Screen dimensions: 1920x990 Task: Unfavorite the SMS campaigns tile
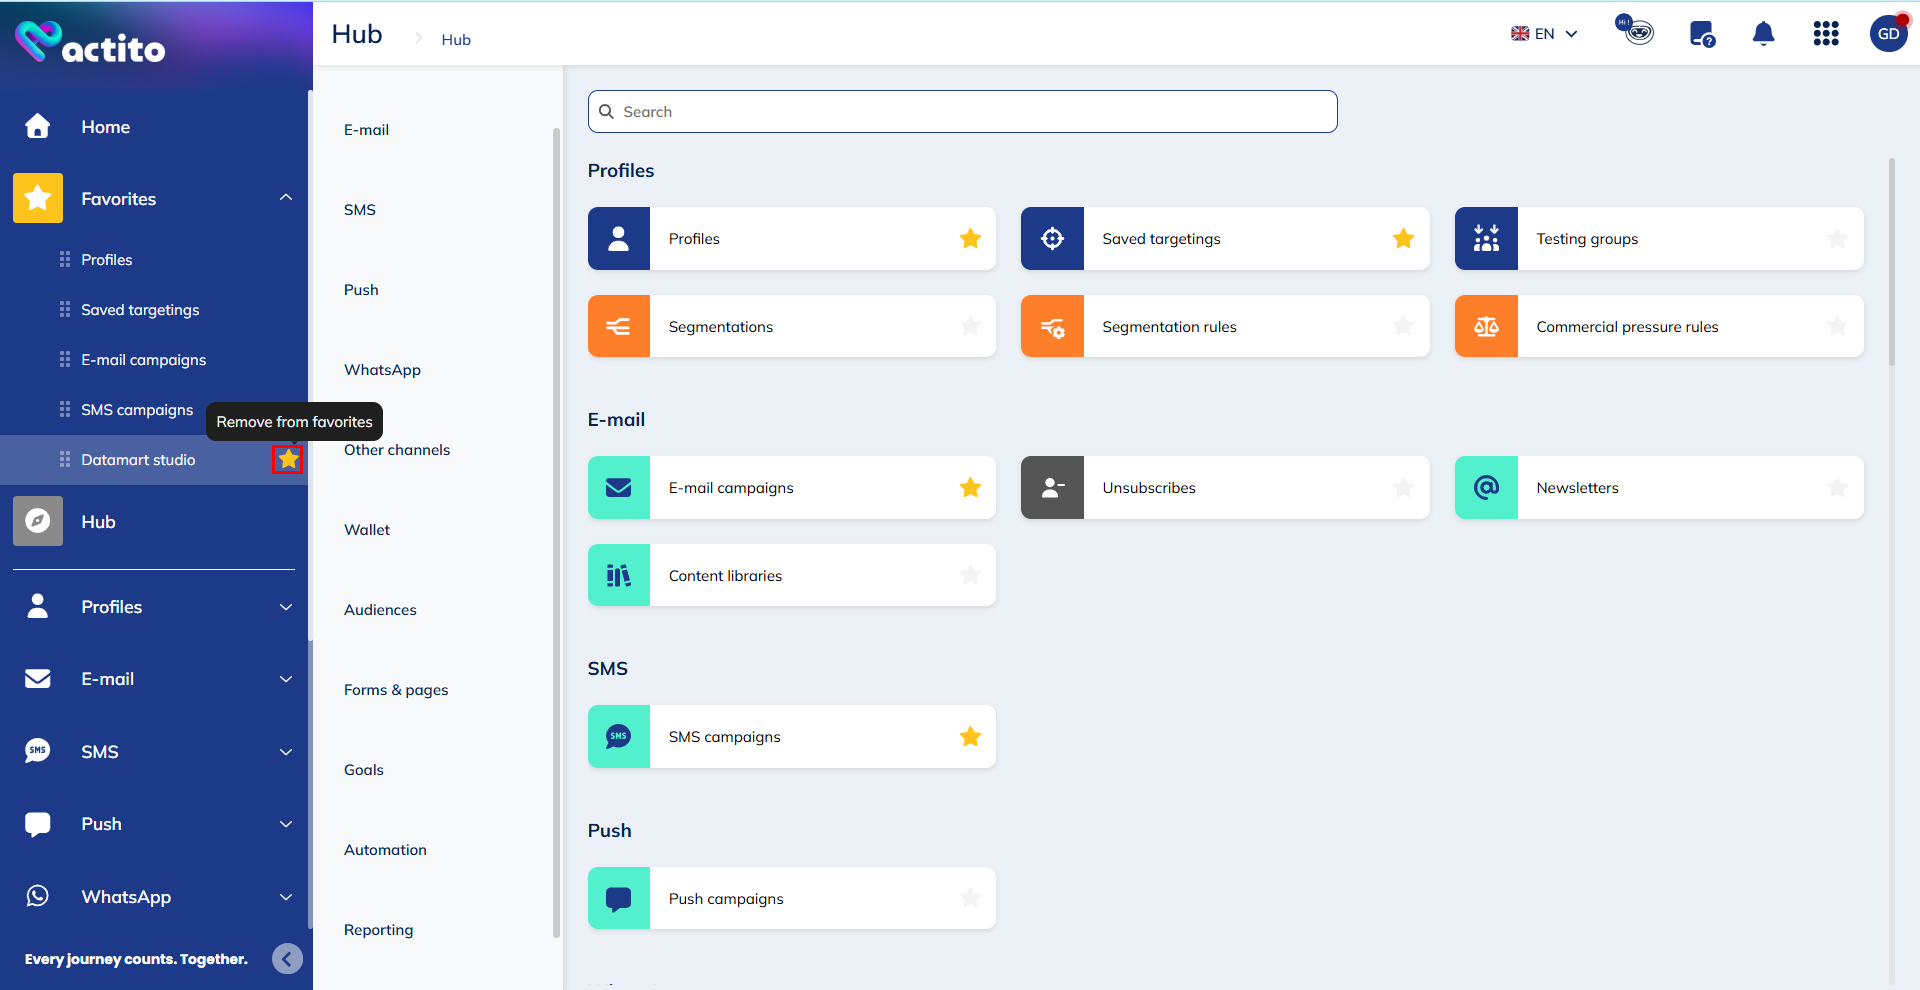coord(970,737)
